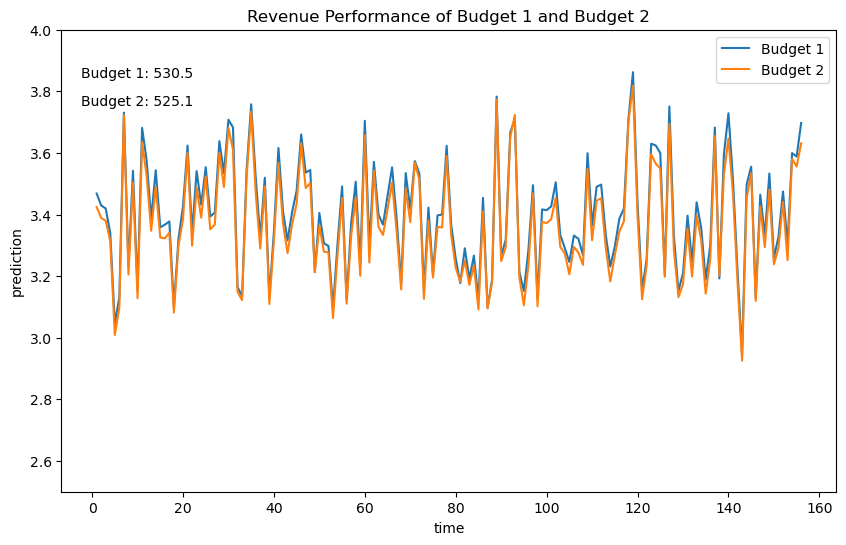
Task: Click the x-axis tick label 40
Action: 274,509
